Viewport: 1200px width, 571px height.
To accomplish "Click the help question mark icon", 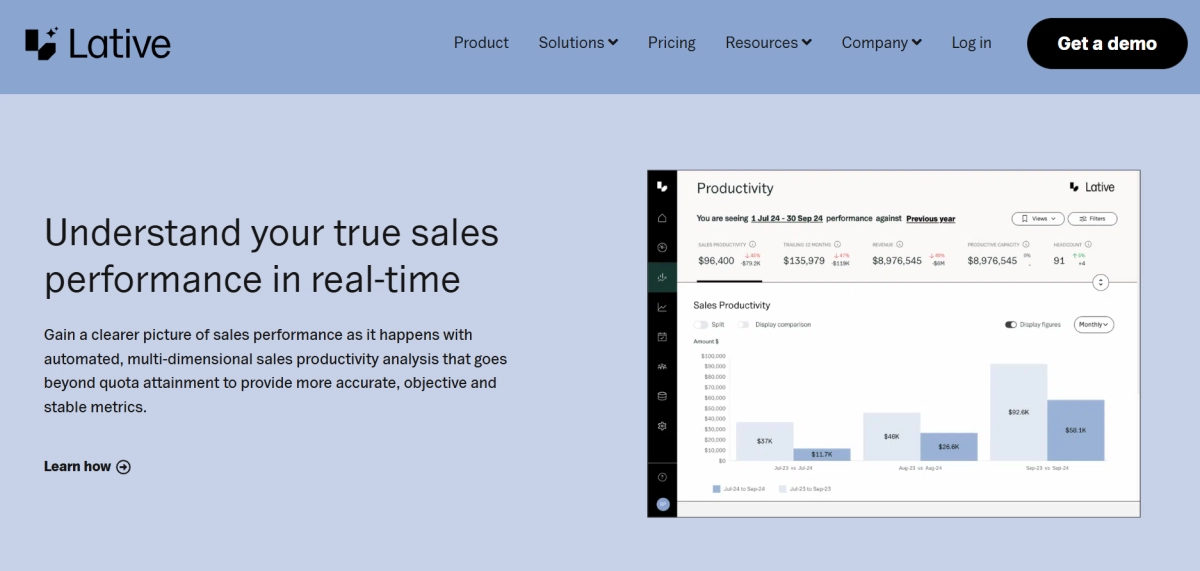I will pyautogui.click(x=662, y=477).
